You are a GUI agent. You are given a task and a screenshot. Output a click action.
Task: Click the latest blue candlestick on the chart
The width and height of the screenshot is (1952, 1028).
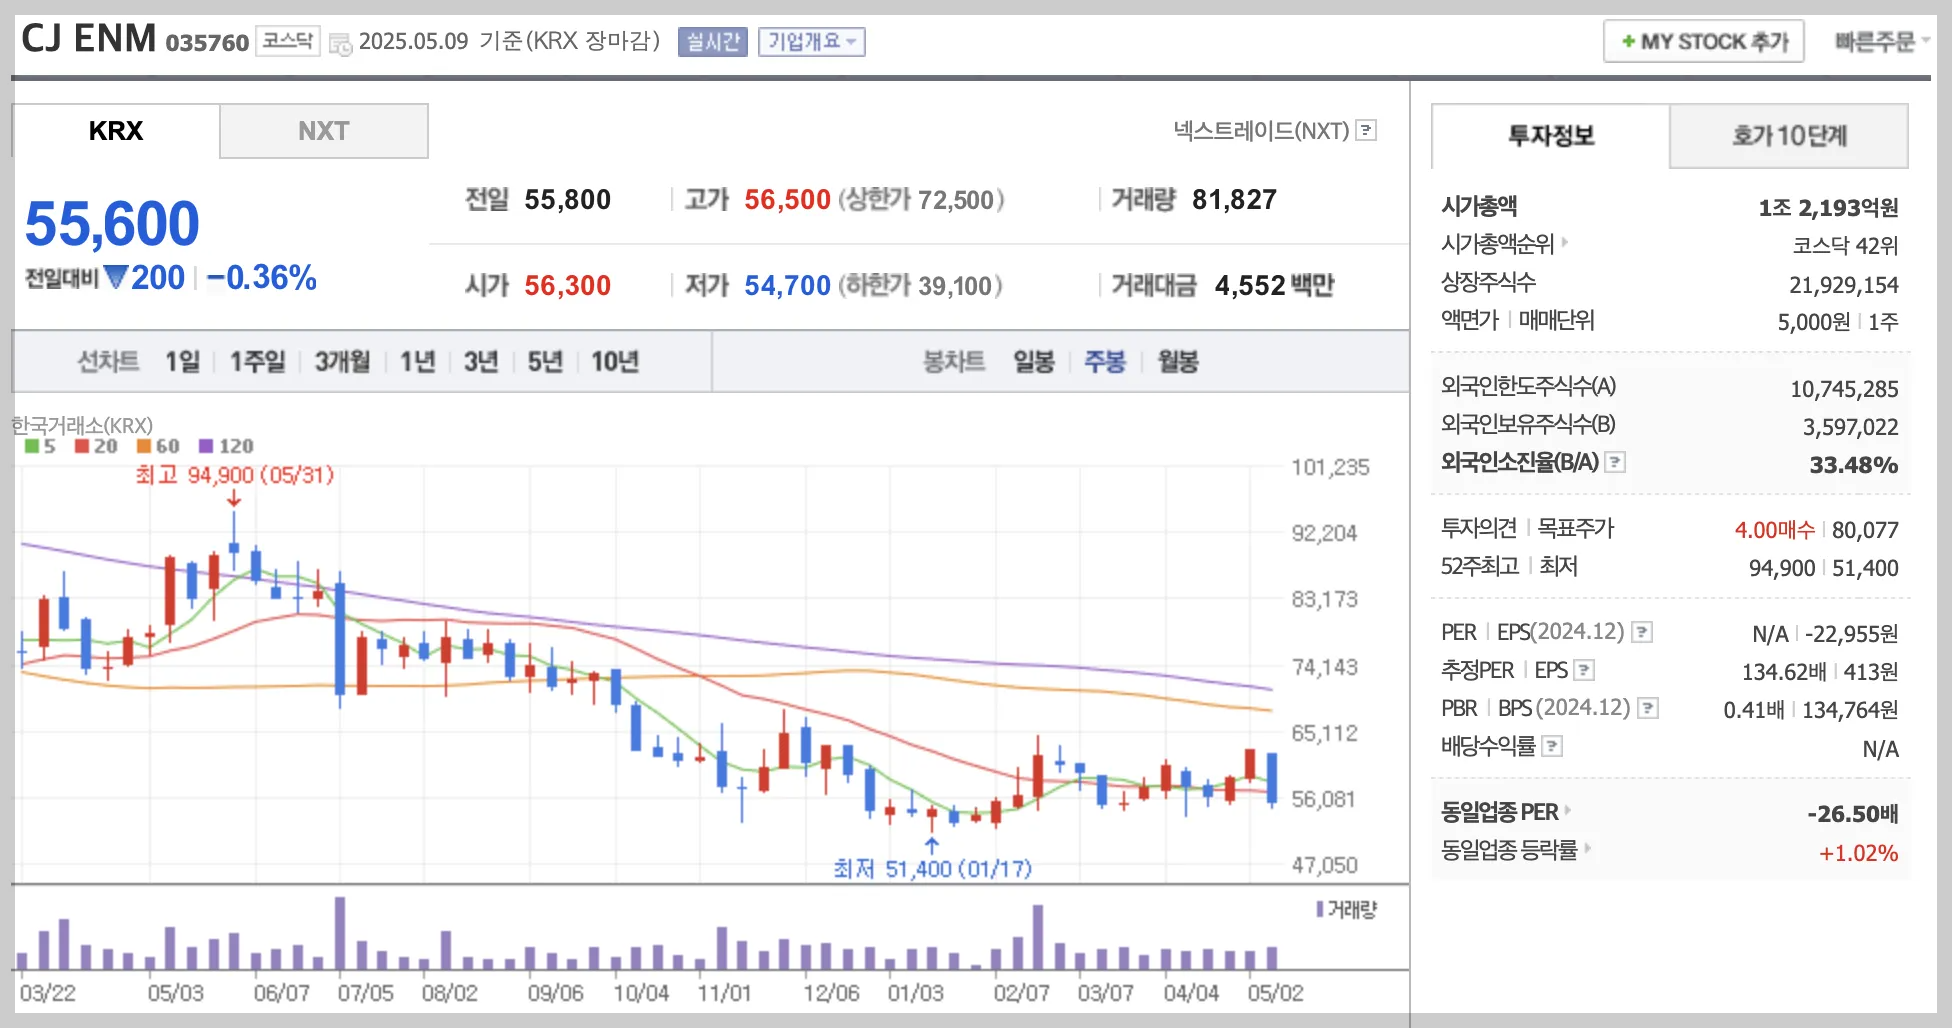pos(1272,778)
